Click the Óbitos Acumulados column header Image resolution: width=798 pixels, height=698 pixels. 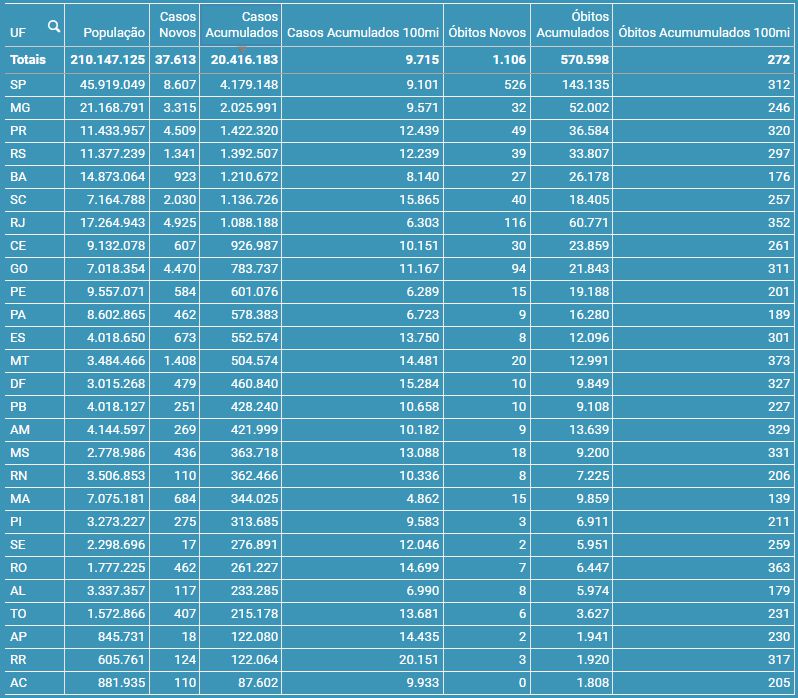coord(573,25)
